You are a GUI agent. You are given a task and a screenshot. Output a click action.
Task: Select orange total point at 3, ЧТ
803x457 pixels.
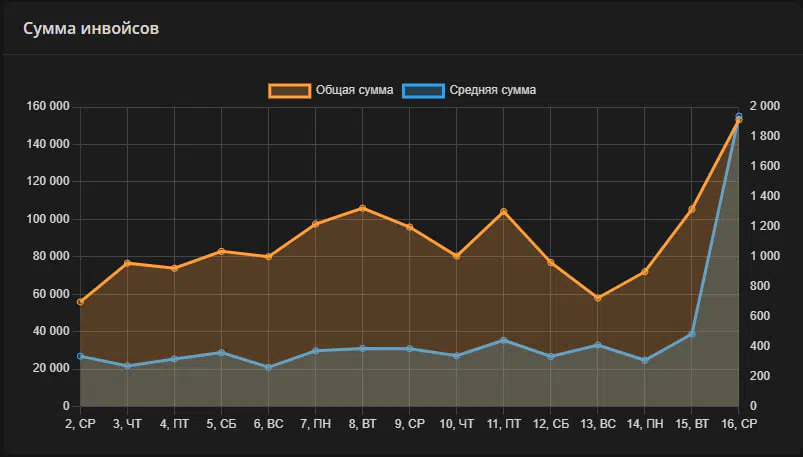coord(128,263)
